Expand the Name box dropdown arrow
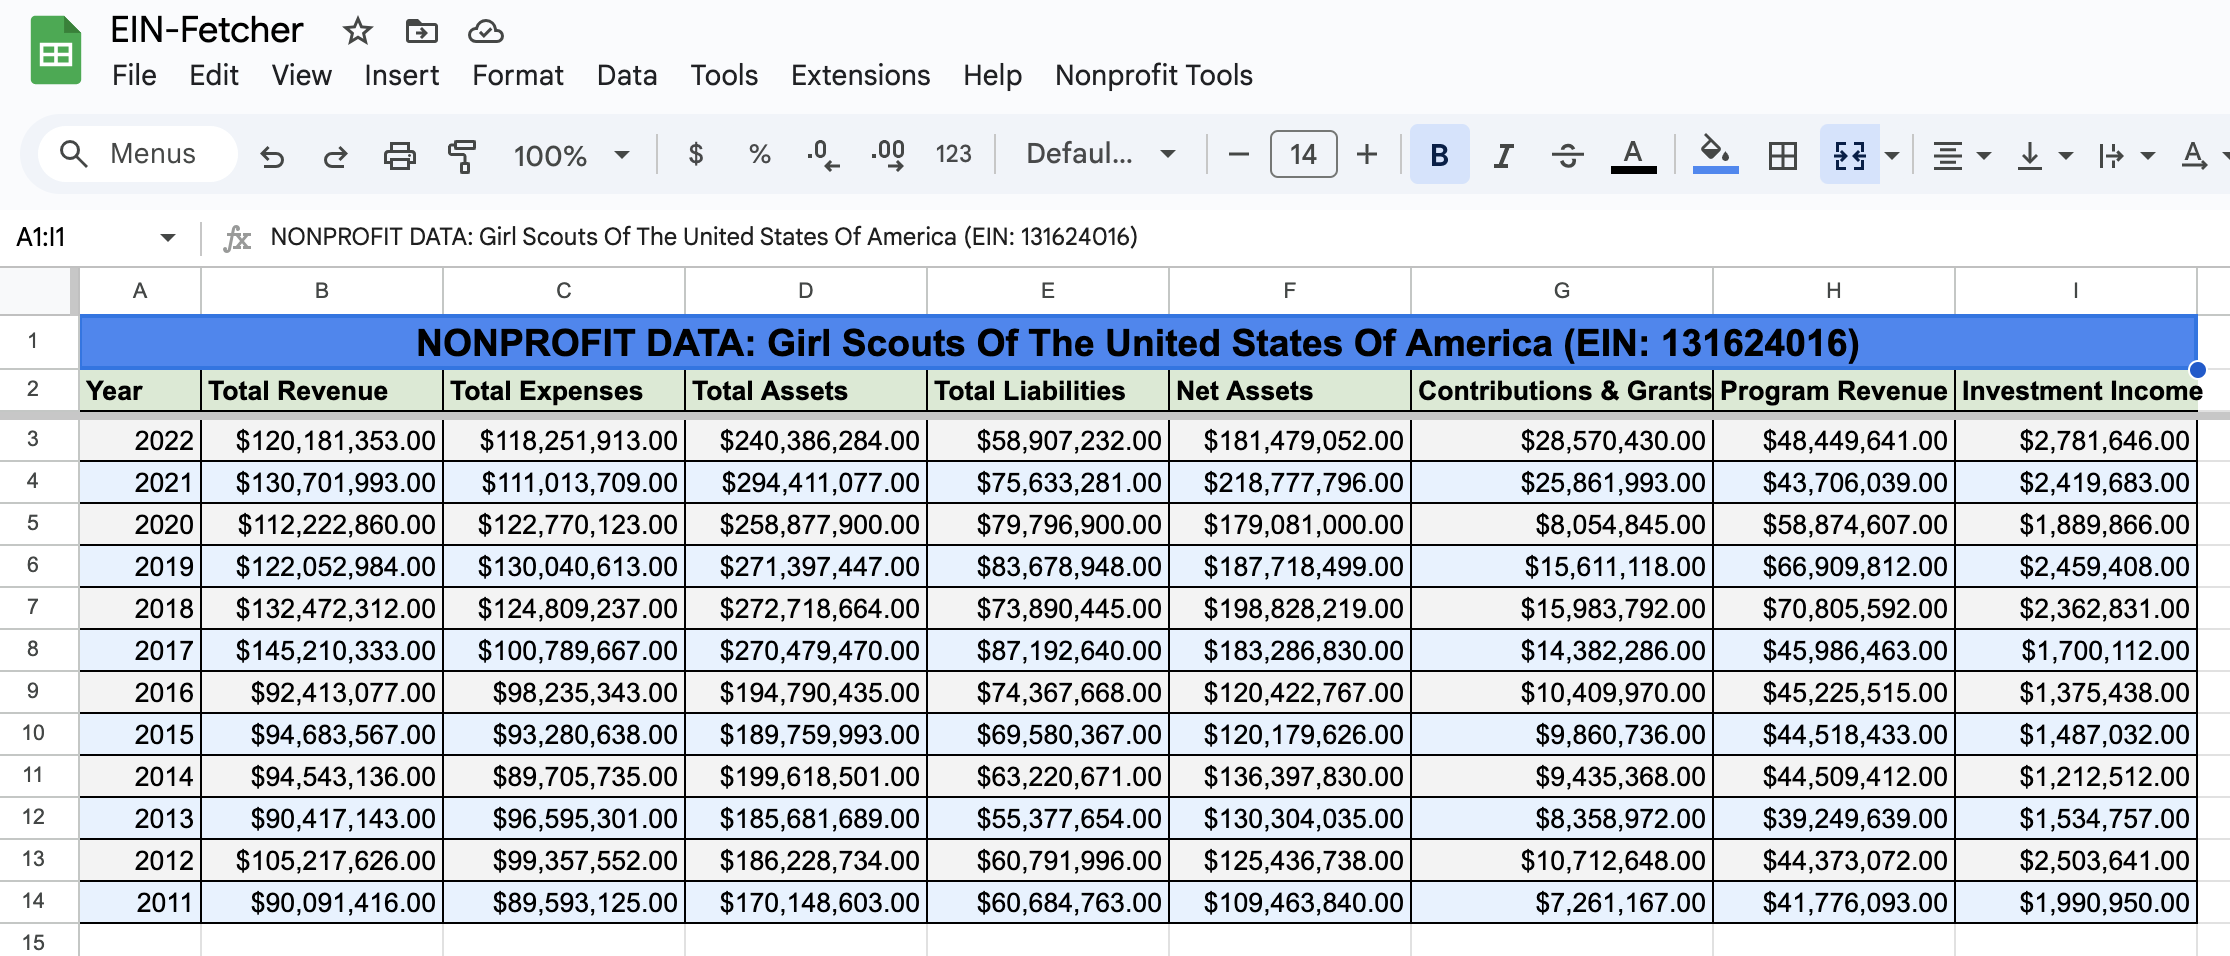 pyautogui.click(x=167, y=237)
